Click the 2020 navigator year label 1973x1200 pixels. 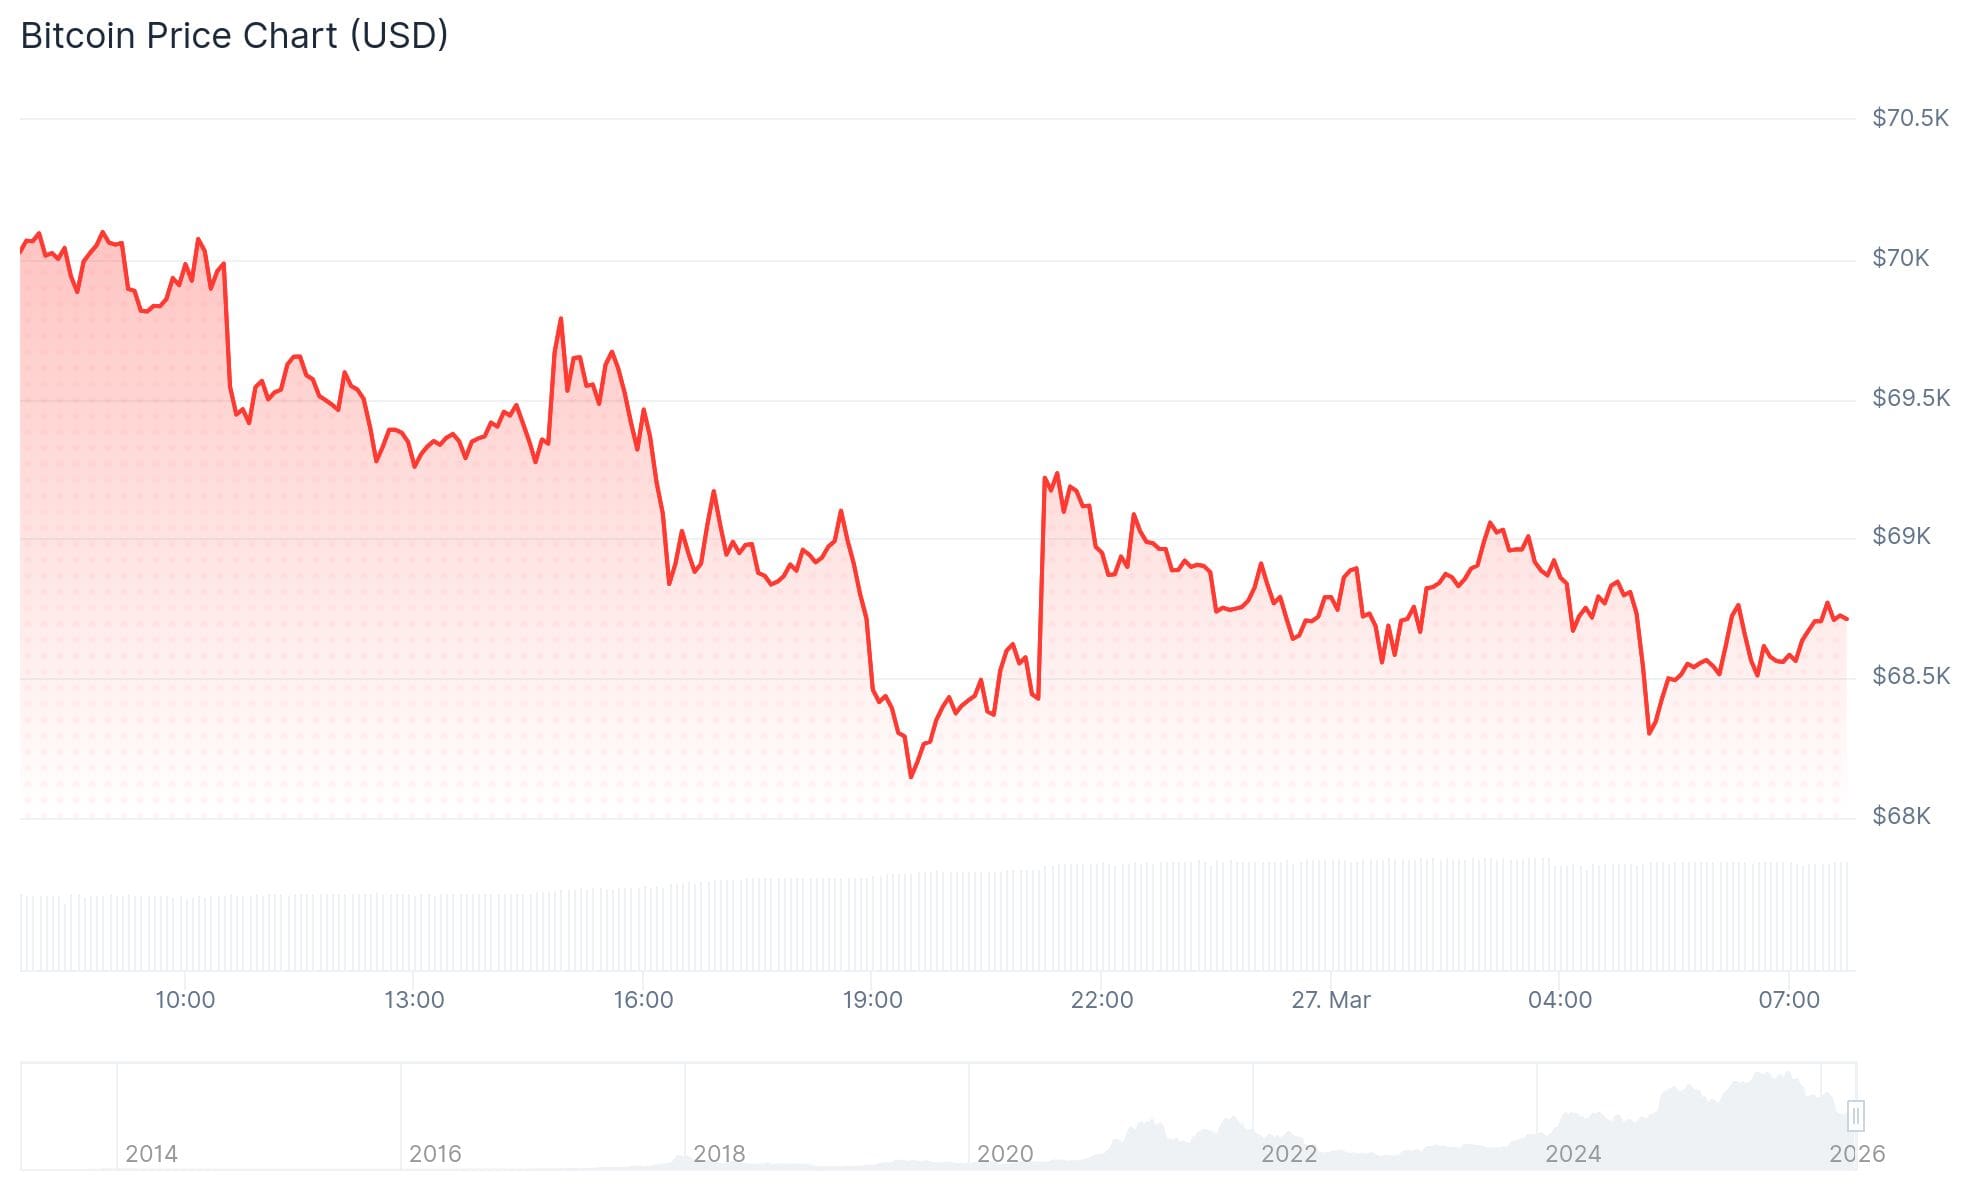tap(1004, 1154)
